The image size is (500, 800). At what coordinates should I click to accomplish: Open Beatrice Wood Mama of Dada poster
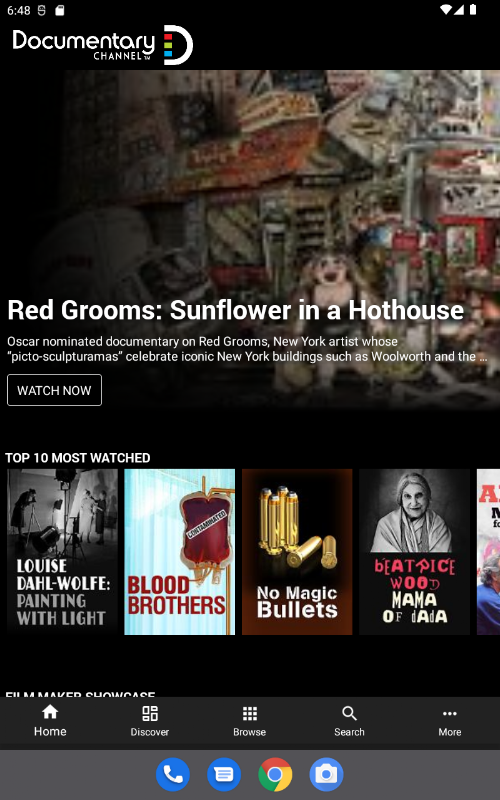click(414, 552)
